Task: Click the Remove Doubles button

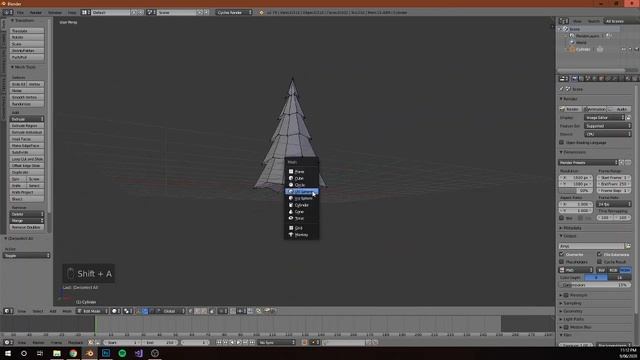Action: click(x=27, y=227)
